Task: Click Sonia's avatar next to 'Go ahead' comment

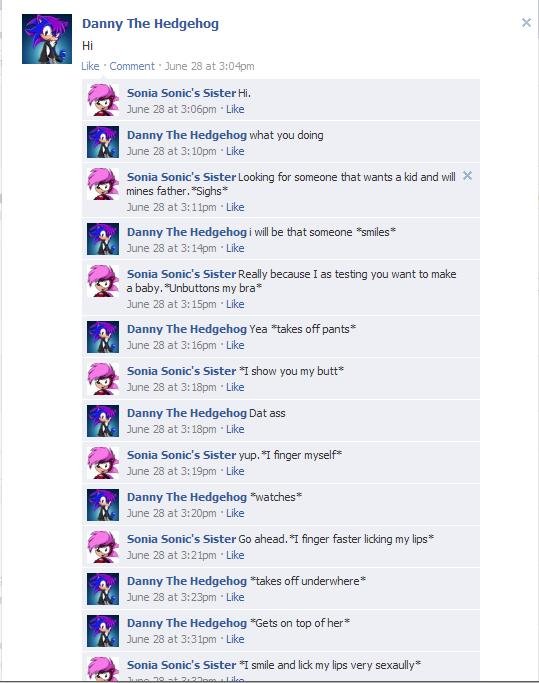Action: point(103,546)
